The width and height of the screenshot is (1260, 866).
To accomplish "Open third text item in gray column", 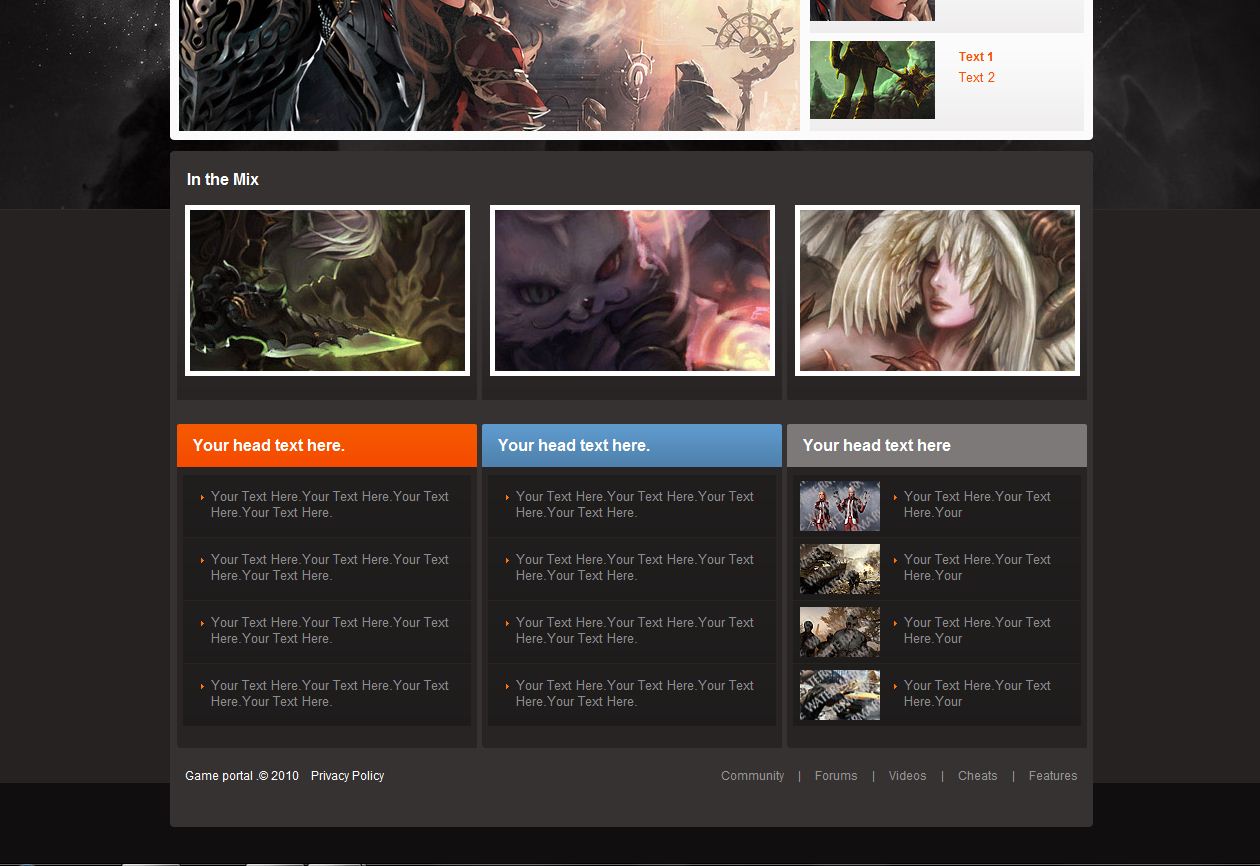I will coord(977,630).
